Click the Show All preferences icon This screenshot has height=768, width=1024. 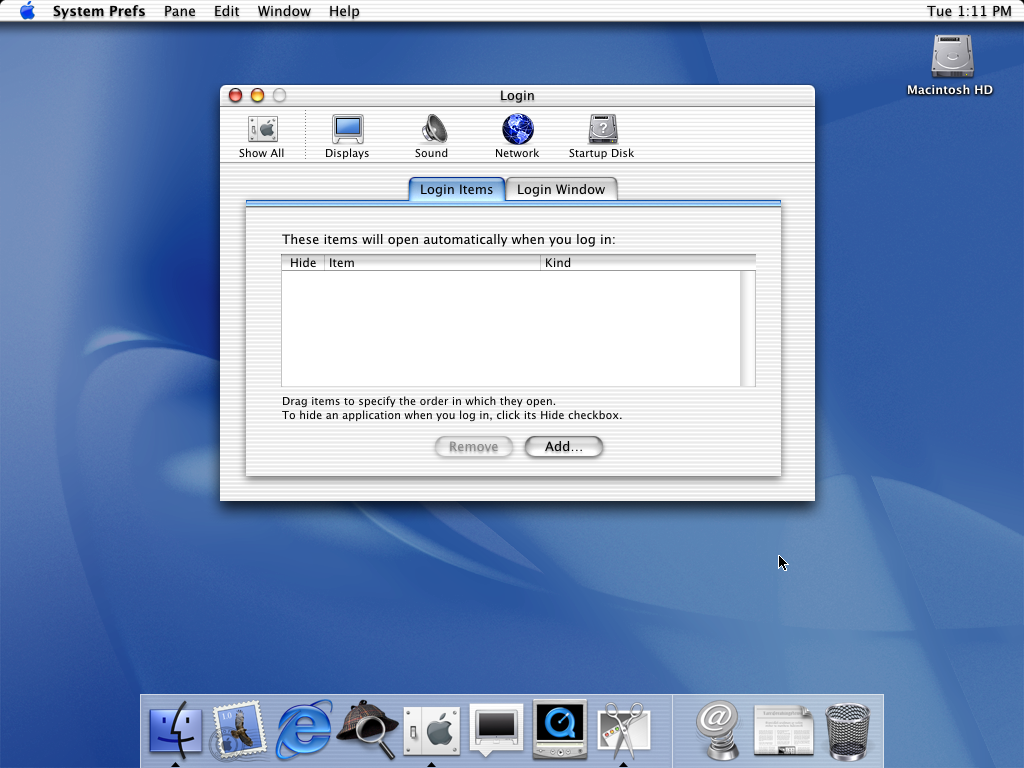pos(262,136)
